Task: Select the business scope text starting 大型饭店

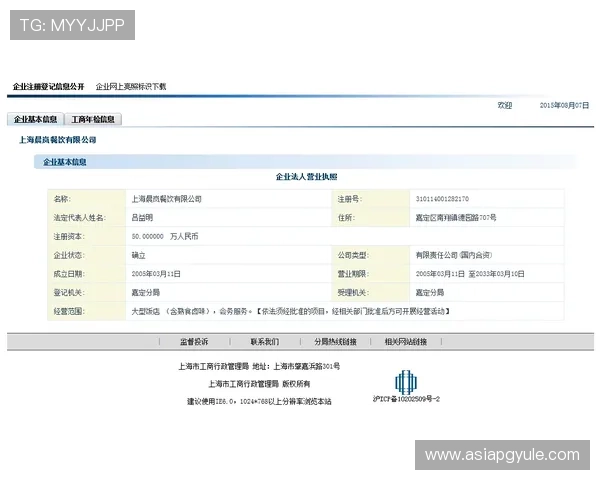Action: 291,312
